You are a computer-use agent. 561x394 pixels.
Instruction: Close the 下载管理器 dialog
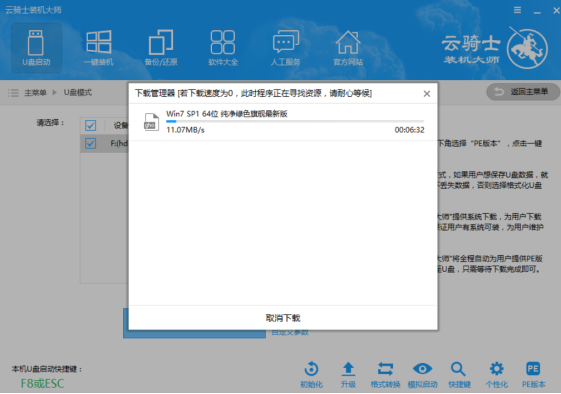(x=427, y=94)
